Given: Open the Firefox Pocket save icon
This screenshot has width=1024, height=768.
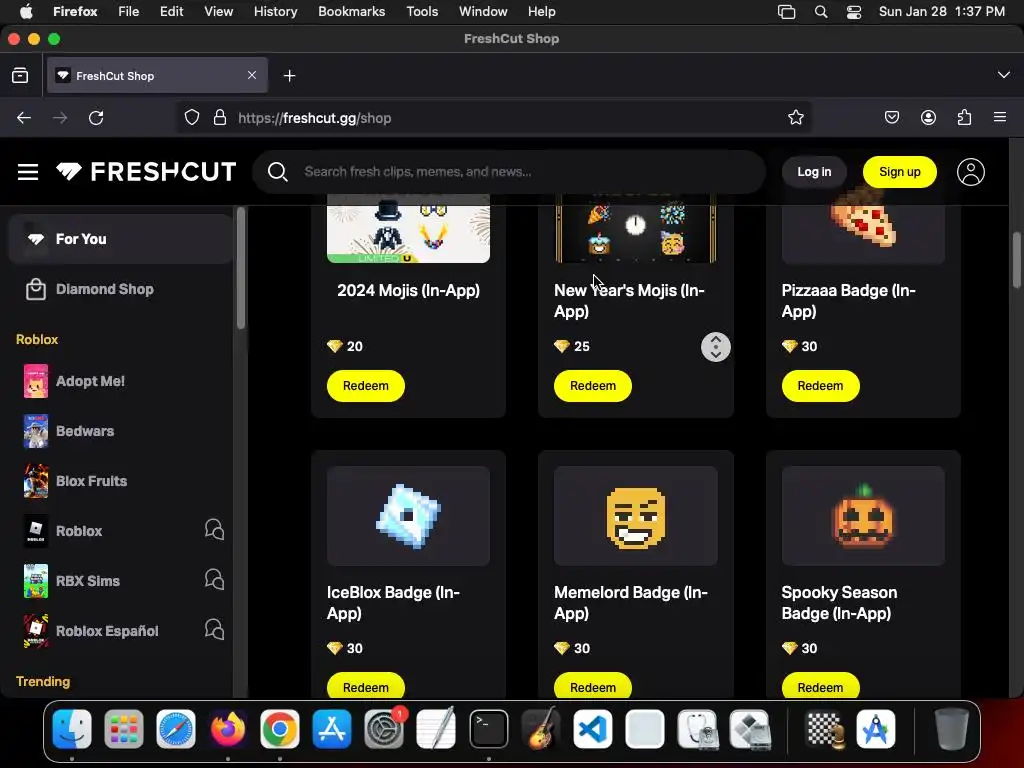Looking at the screenshot, I should click(891, 118).
